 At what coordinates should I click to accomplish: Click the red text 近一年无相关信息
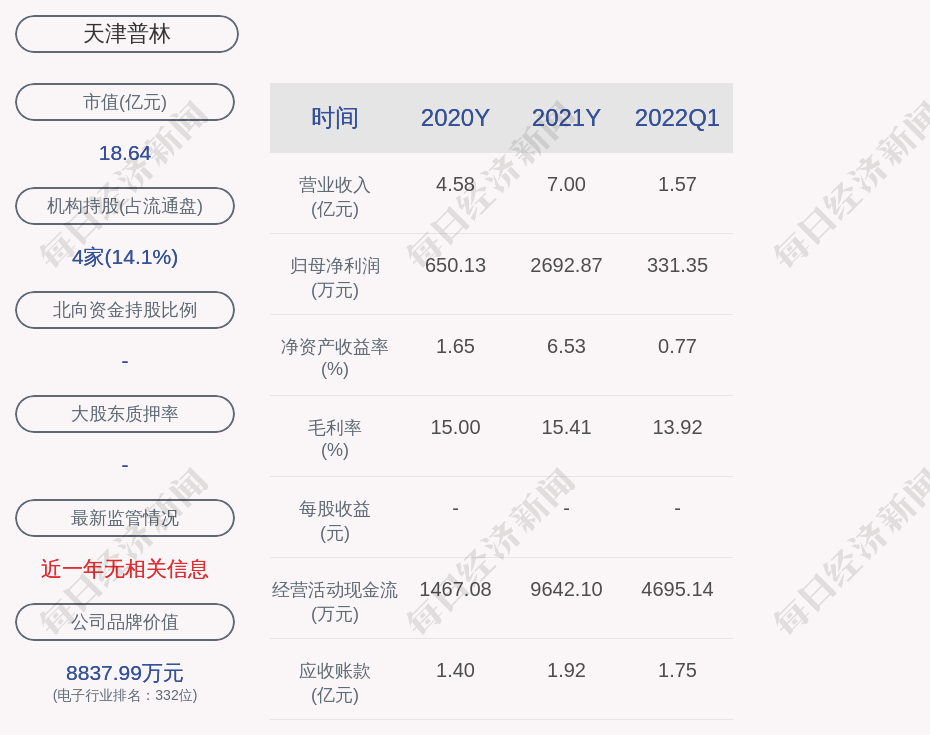pos(125,569)
